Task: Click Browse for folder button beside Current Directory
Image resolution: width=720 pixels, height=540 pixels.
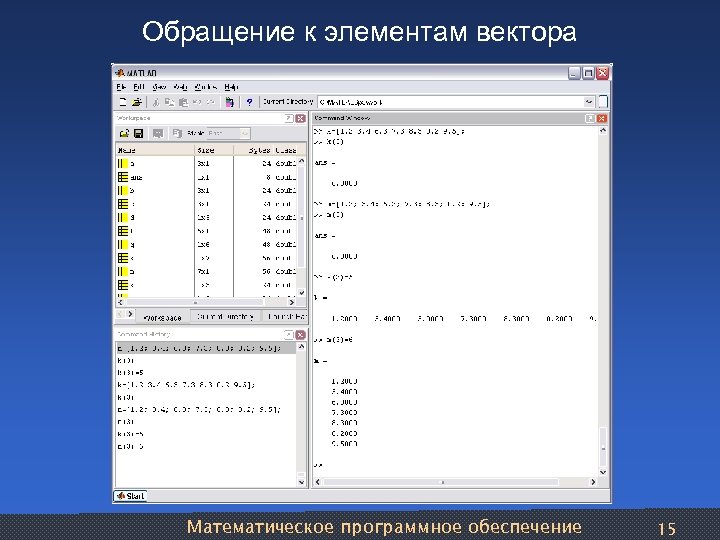Action: [603, 102]
